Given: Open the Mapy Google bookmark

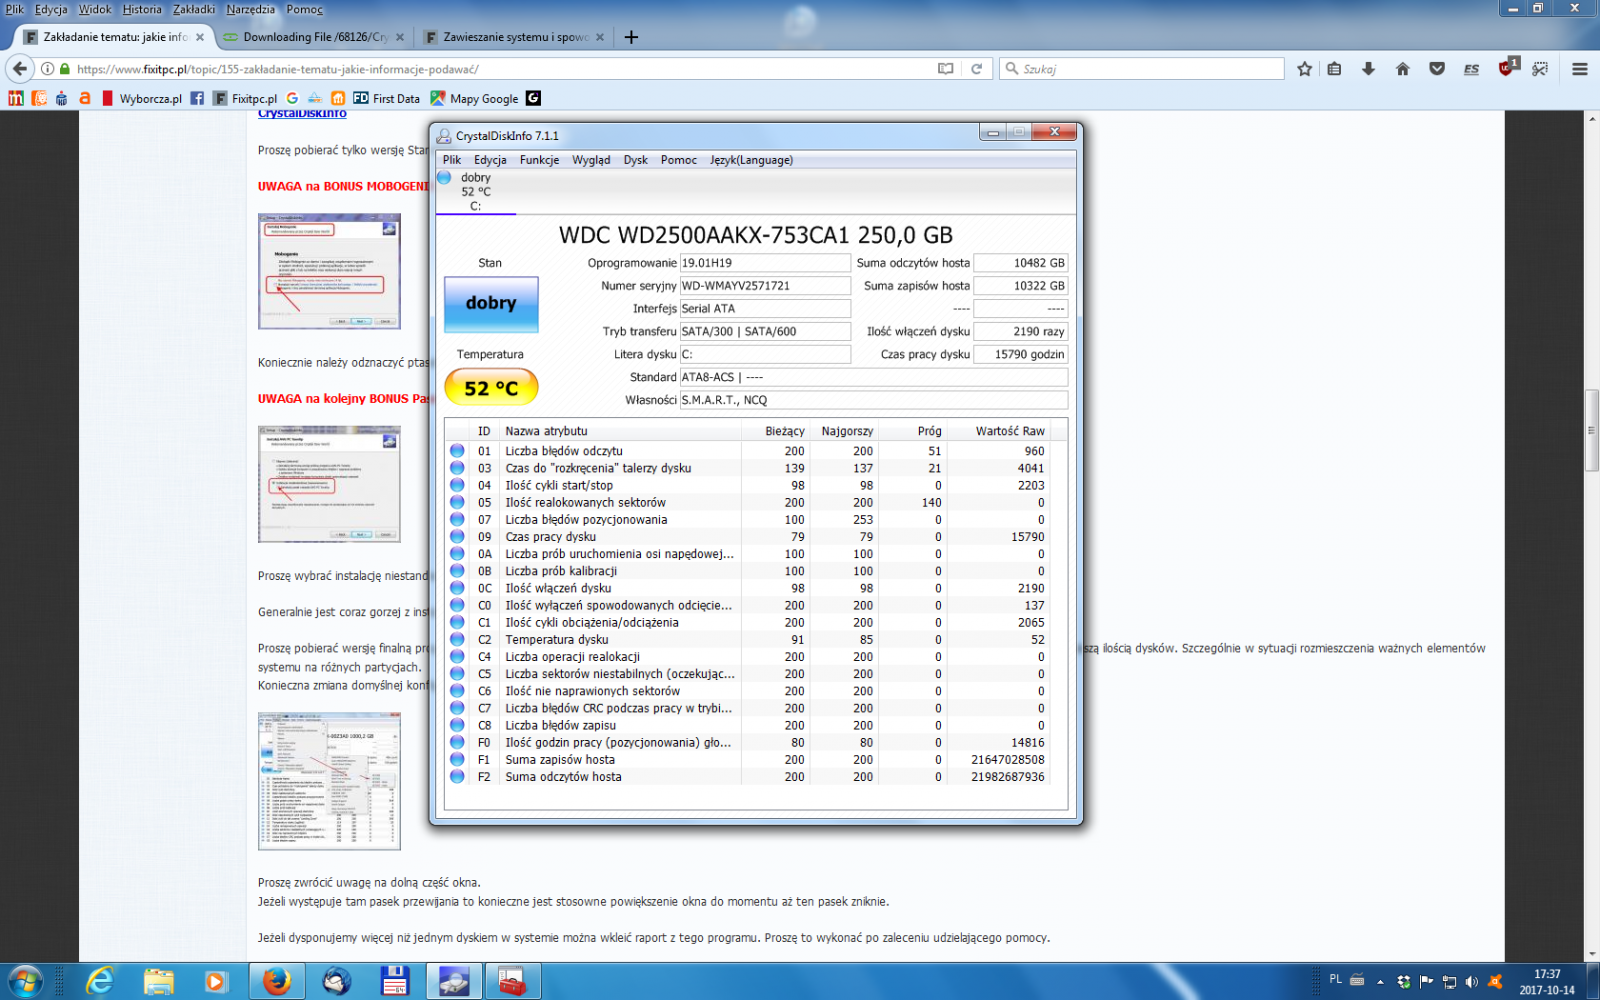Looking at the screenshot, I should [475, 98].
